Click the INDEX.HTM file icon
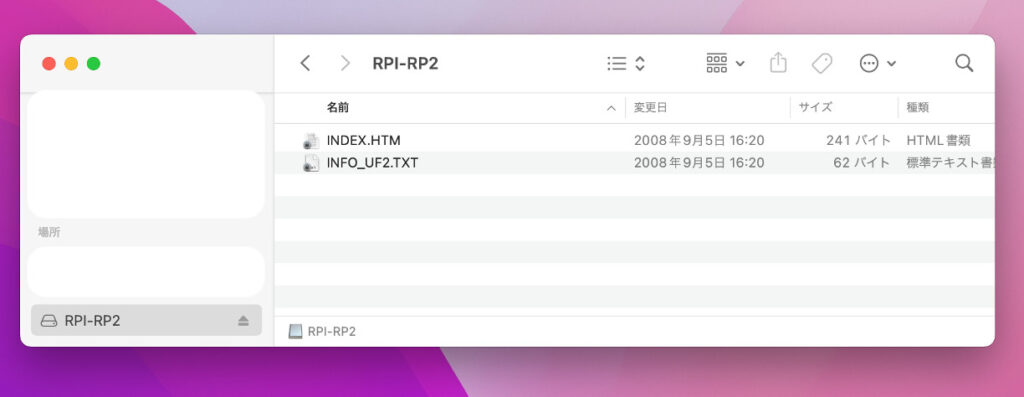Screen dimensions: 1024x397 point(312,140)
